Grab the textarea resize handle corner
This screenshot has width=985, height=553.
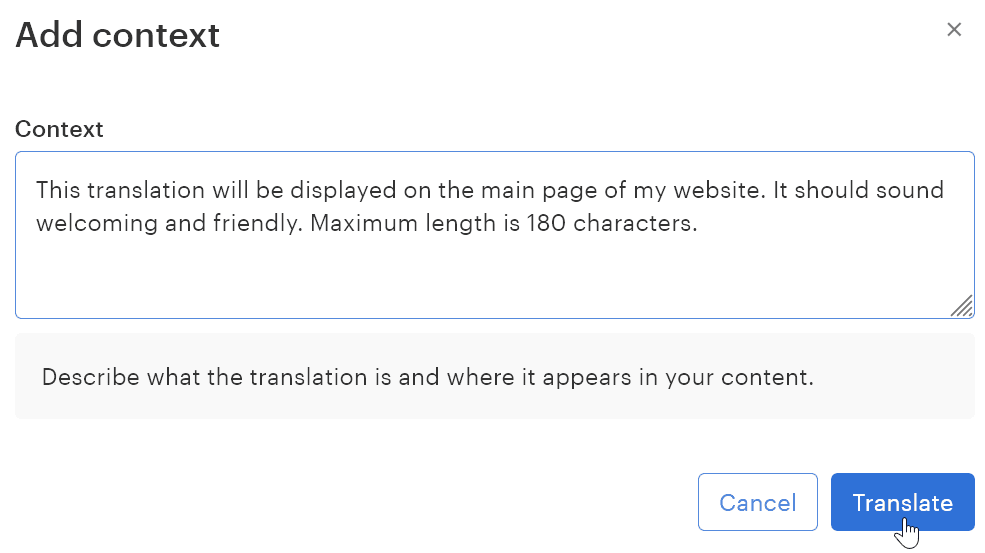click(962, 306)
